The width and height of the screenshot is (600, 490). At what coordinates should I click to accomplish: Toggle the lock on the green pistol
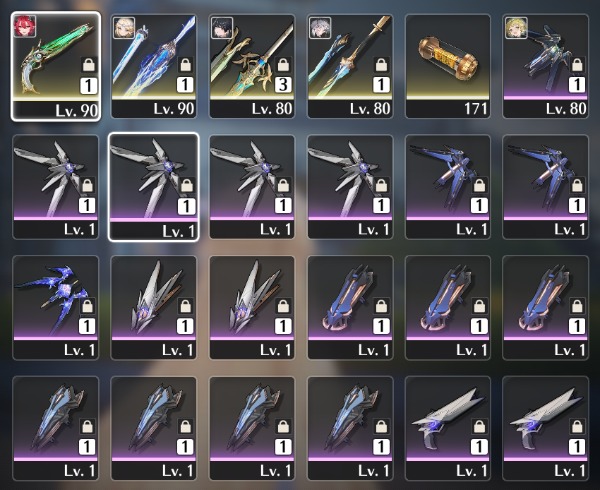pyautogui.click(x=89, y=65)
